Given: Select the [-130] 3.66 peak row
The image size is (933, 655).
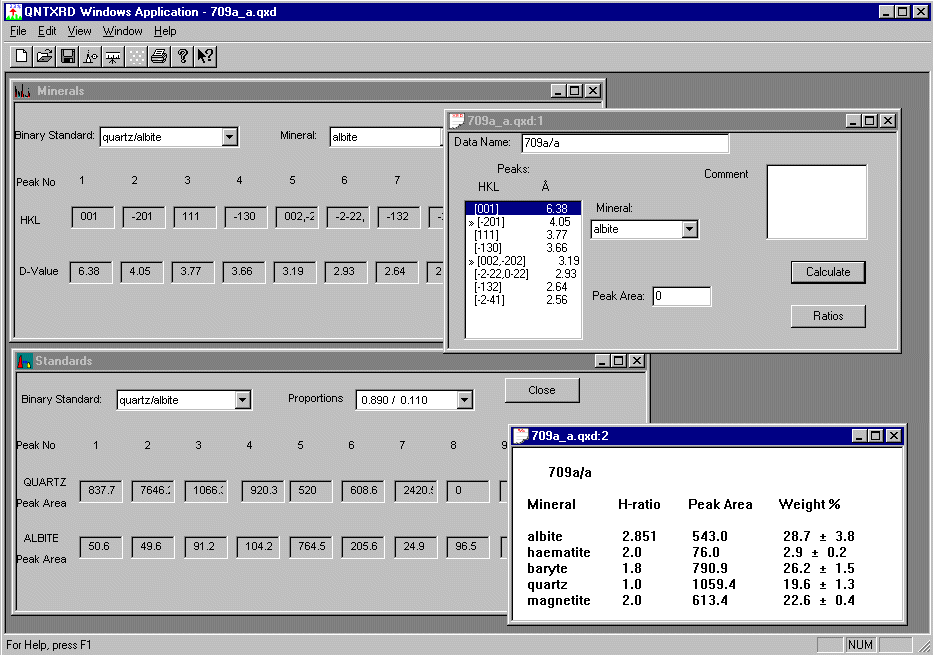Looking at the screenshot, I should 522,248.
